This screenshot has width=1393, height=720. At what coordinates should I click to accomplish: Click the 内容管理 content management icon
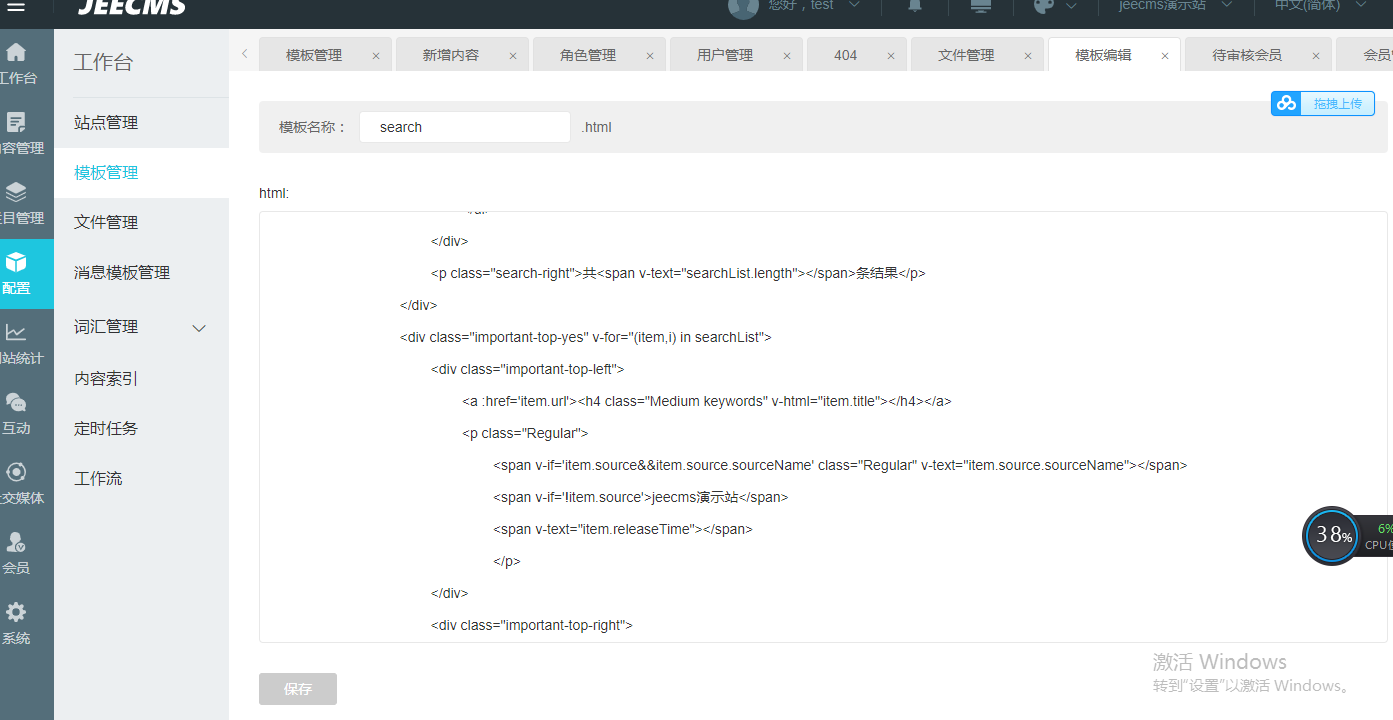(x=17, y=123)
